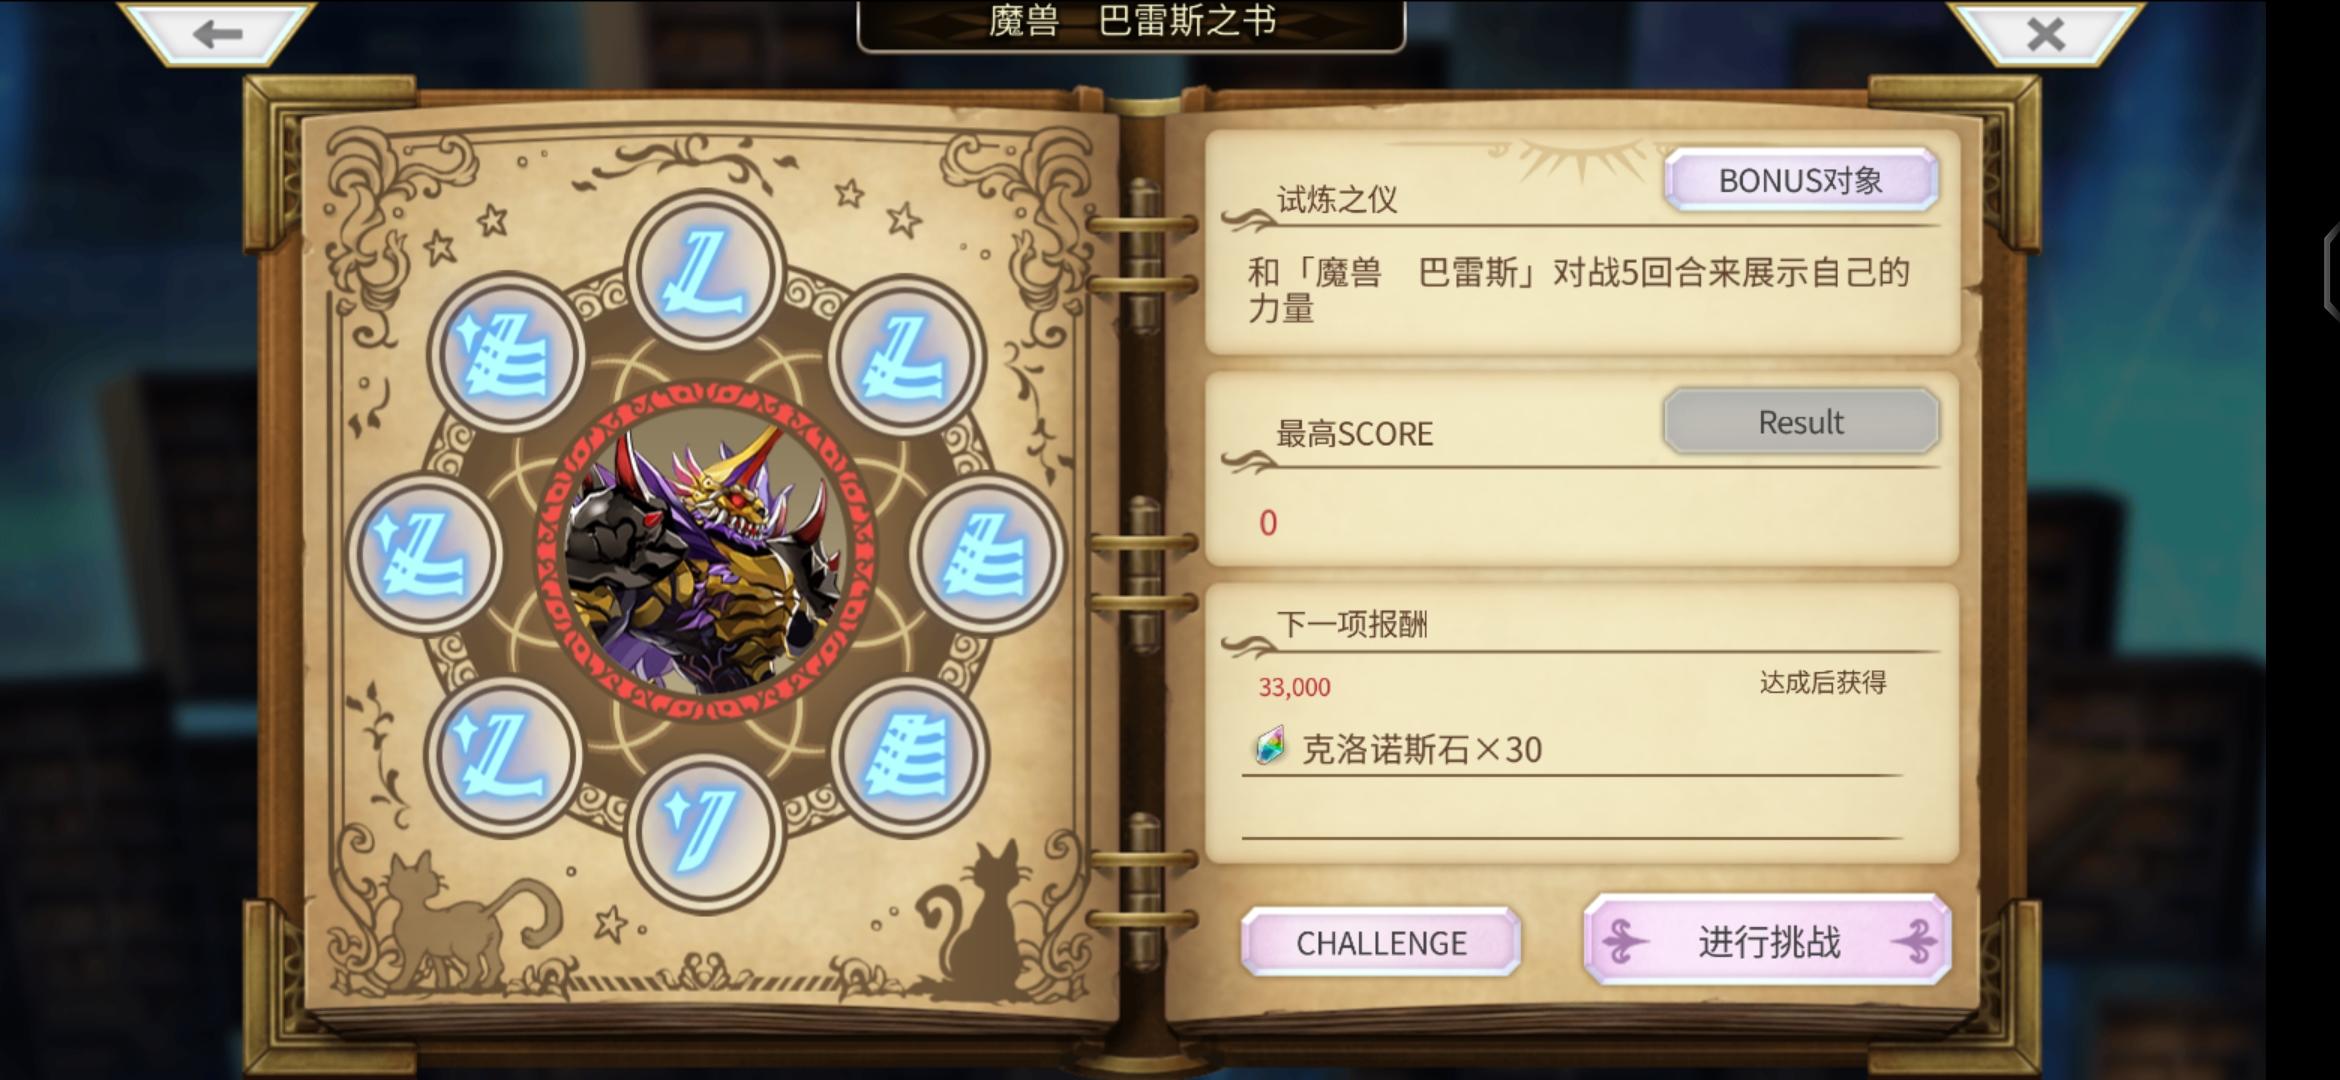This screenshot has width=2340, height=1080.
Task: View the Result of highest score
Action: tap(1801, 422)
